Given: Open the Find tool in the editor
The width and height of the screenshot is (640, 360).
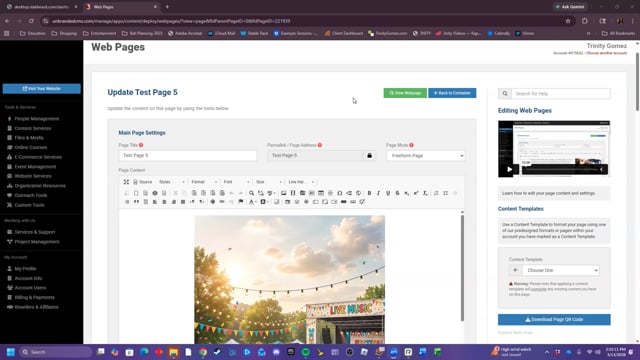Looking at the screenshot, I should 251,193.
